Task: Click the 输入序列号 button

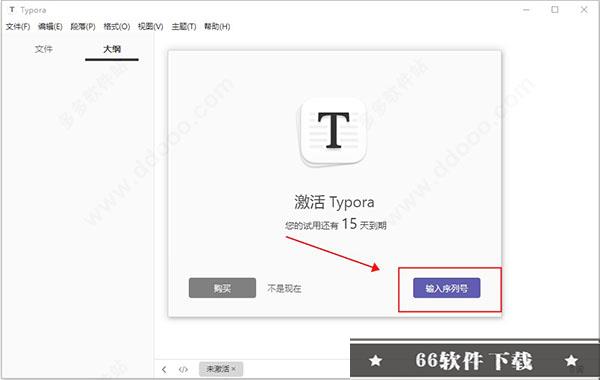Action: click(447, 288)
